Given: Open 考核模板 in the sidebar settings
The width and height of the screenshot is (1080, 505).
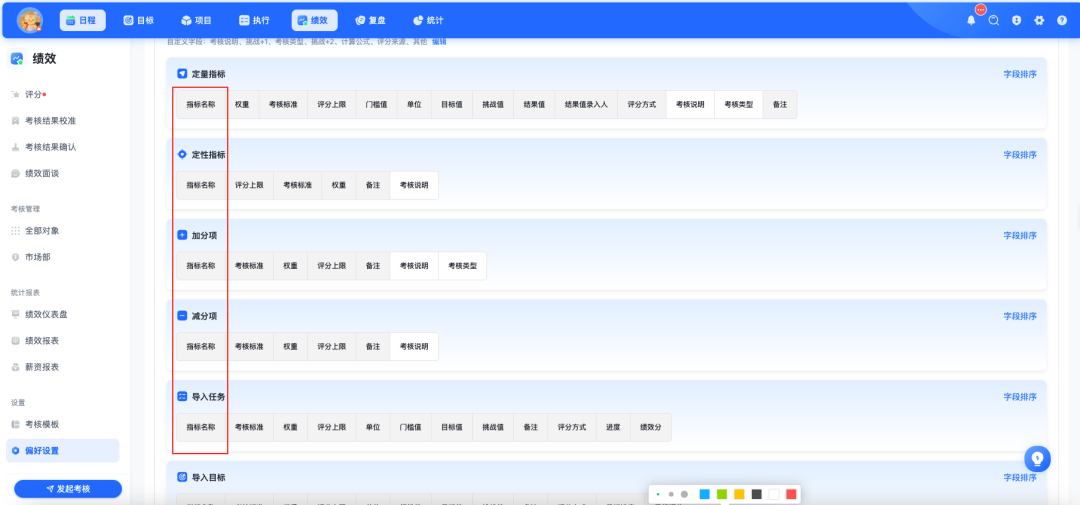Looking at the screenshot, I should point(42,424).
